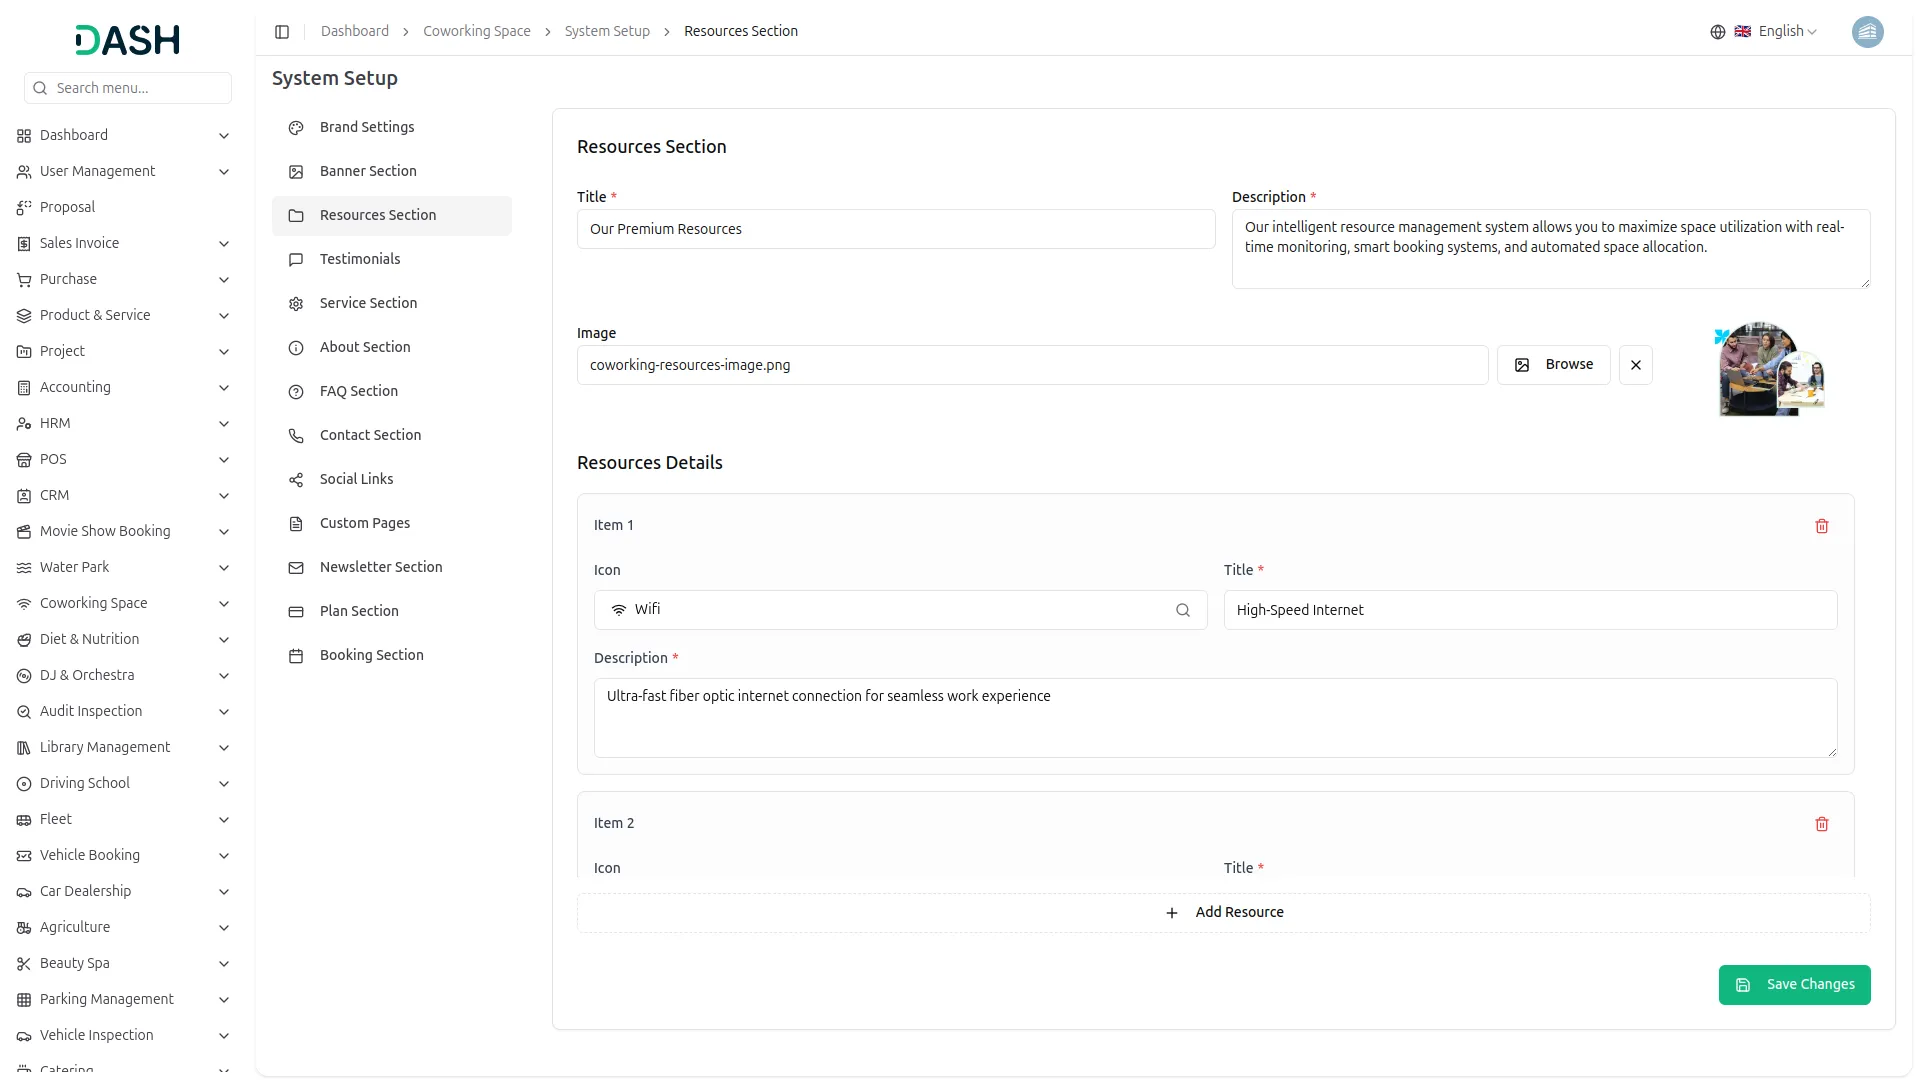Open the Testimonials setup section

pos(360,259)
